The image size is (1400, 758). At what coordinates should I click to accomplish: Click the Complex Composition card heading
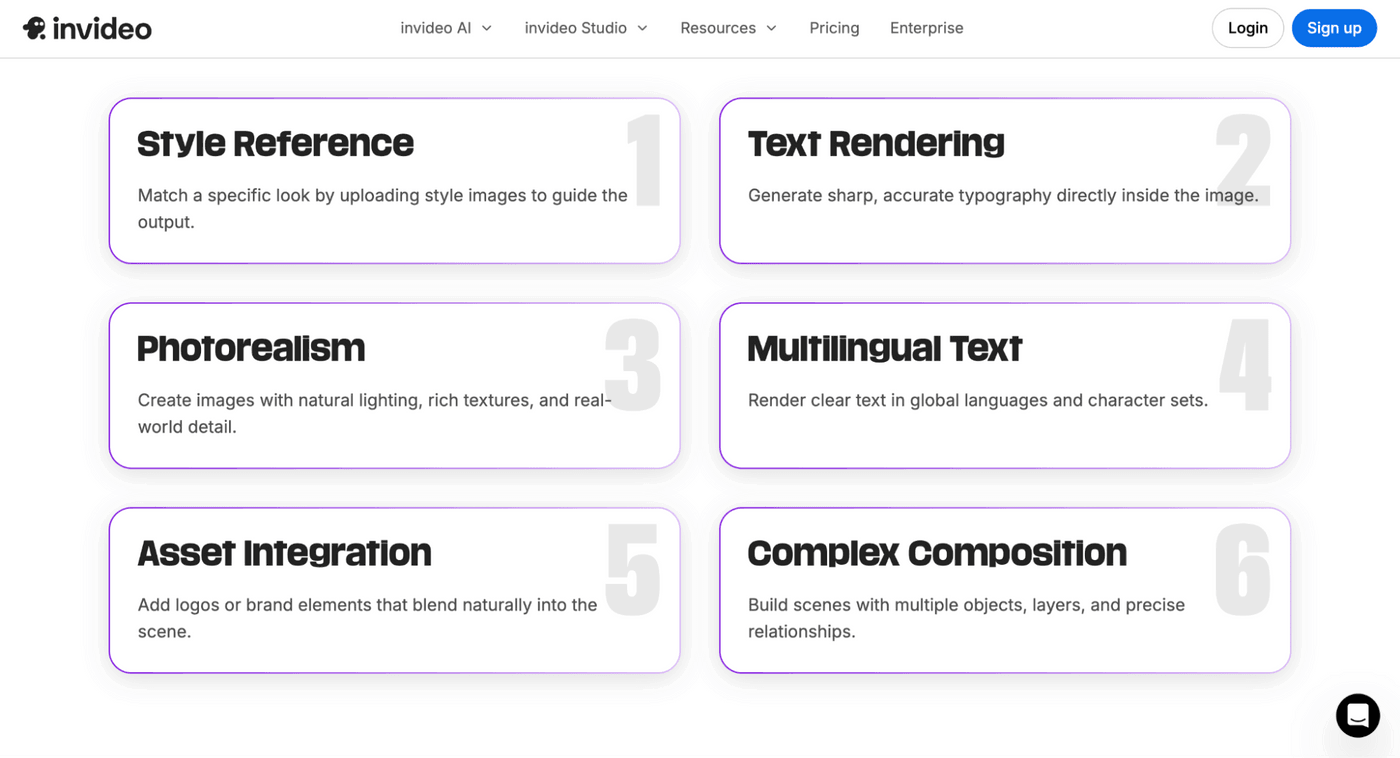[937, 553]
